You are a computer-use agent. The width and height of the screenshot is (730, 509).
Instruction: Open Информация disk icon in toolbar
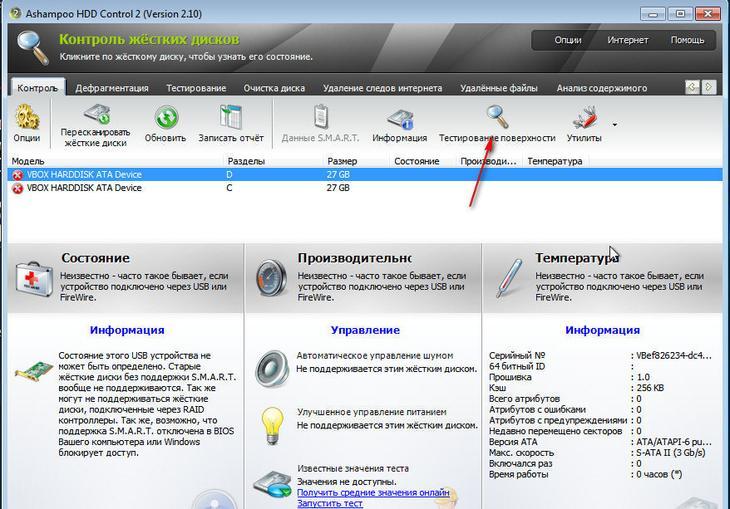(x=399, y=117)
